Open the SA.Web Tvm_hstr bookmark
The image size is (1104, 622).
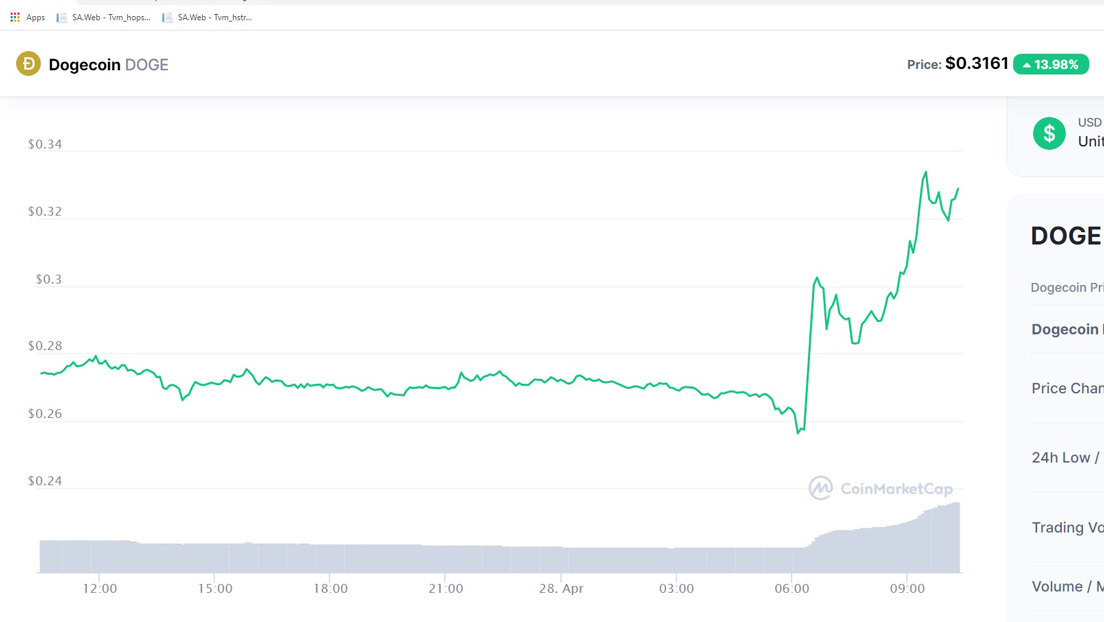pos(208,17)
